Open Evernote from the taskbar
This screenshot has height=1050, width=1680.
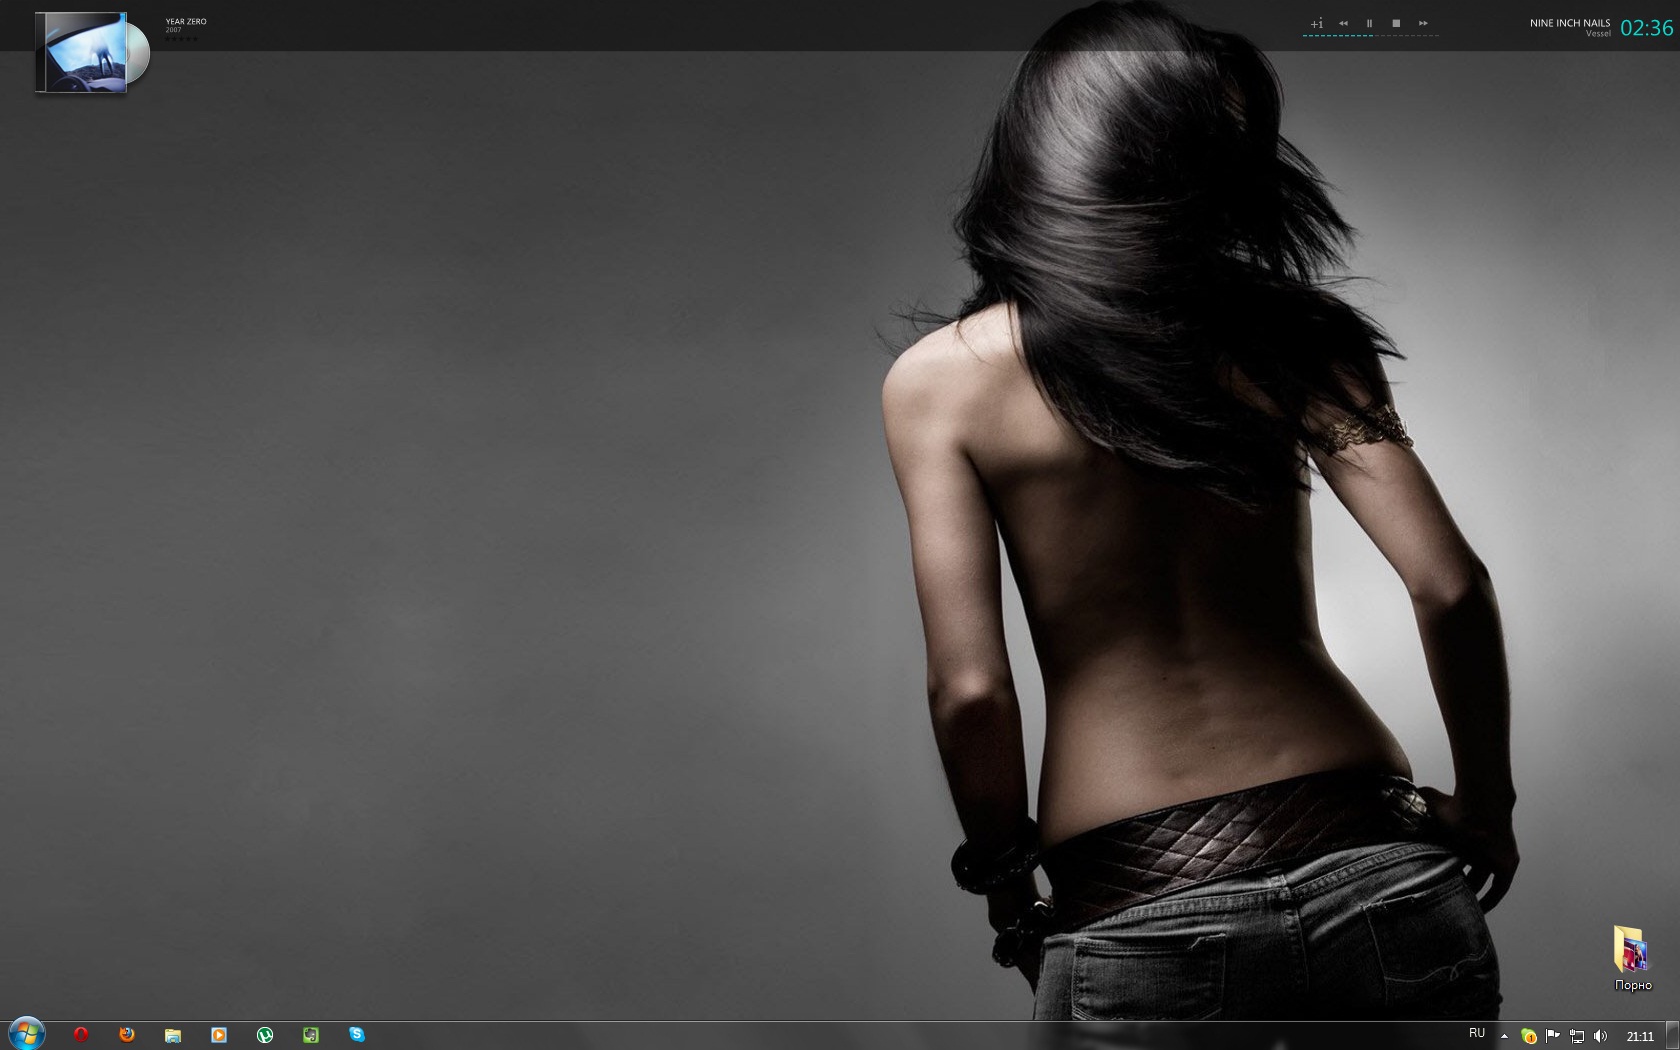(311, 1035)
